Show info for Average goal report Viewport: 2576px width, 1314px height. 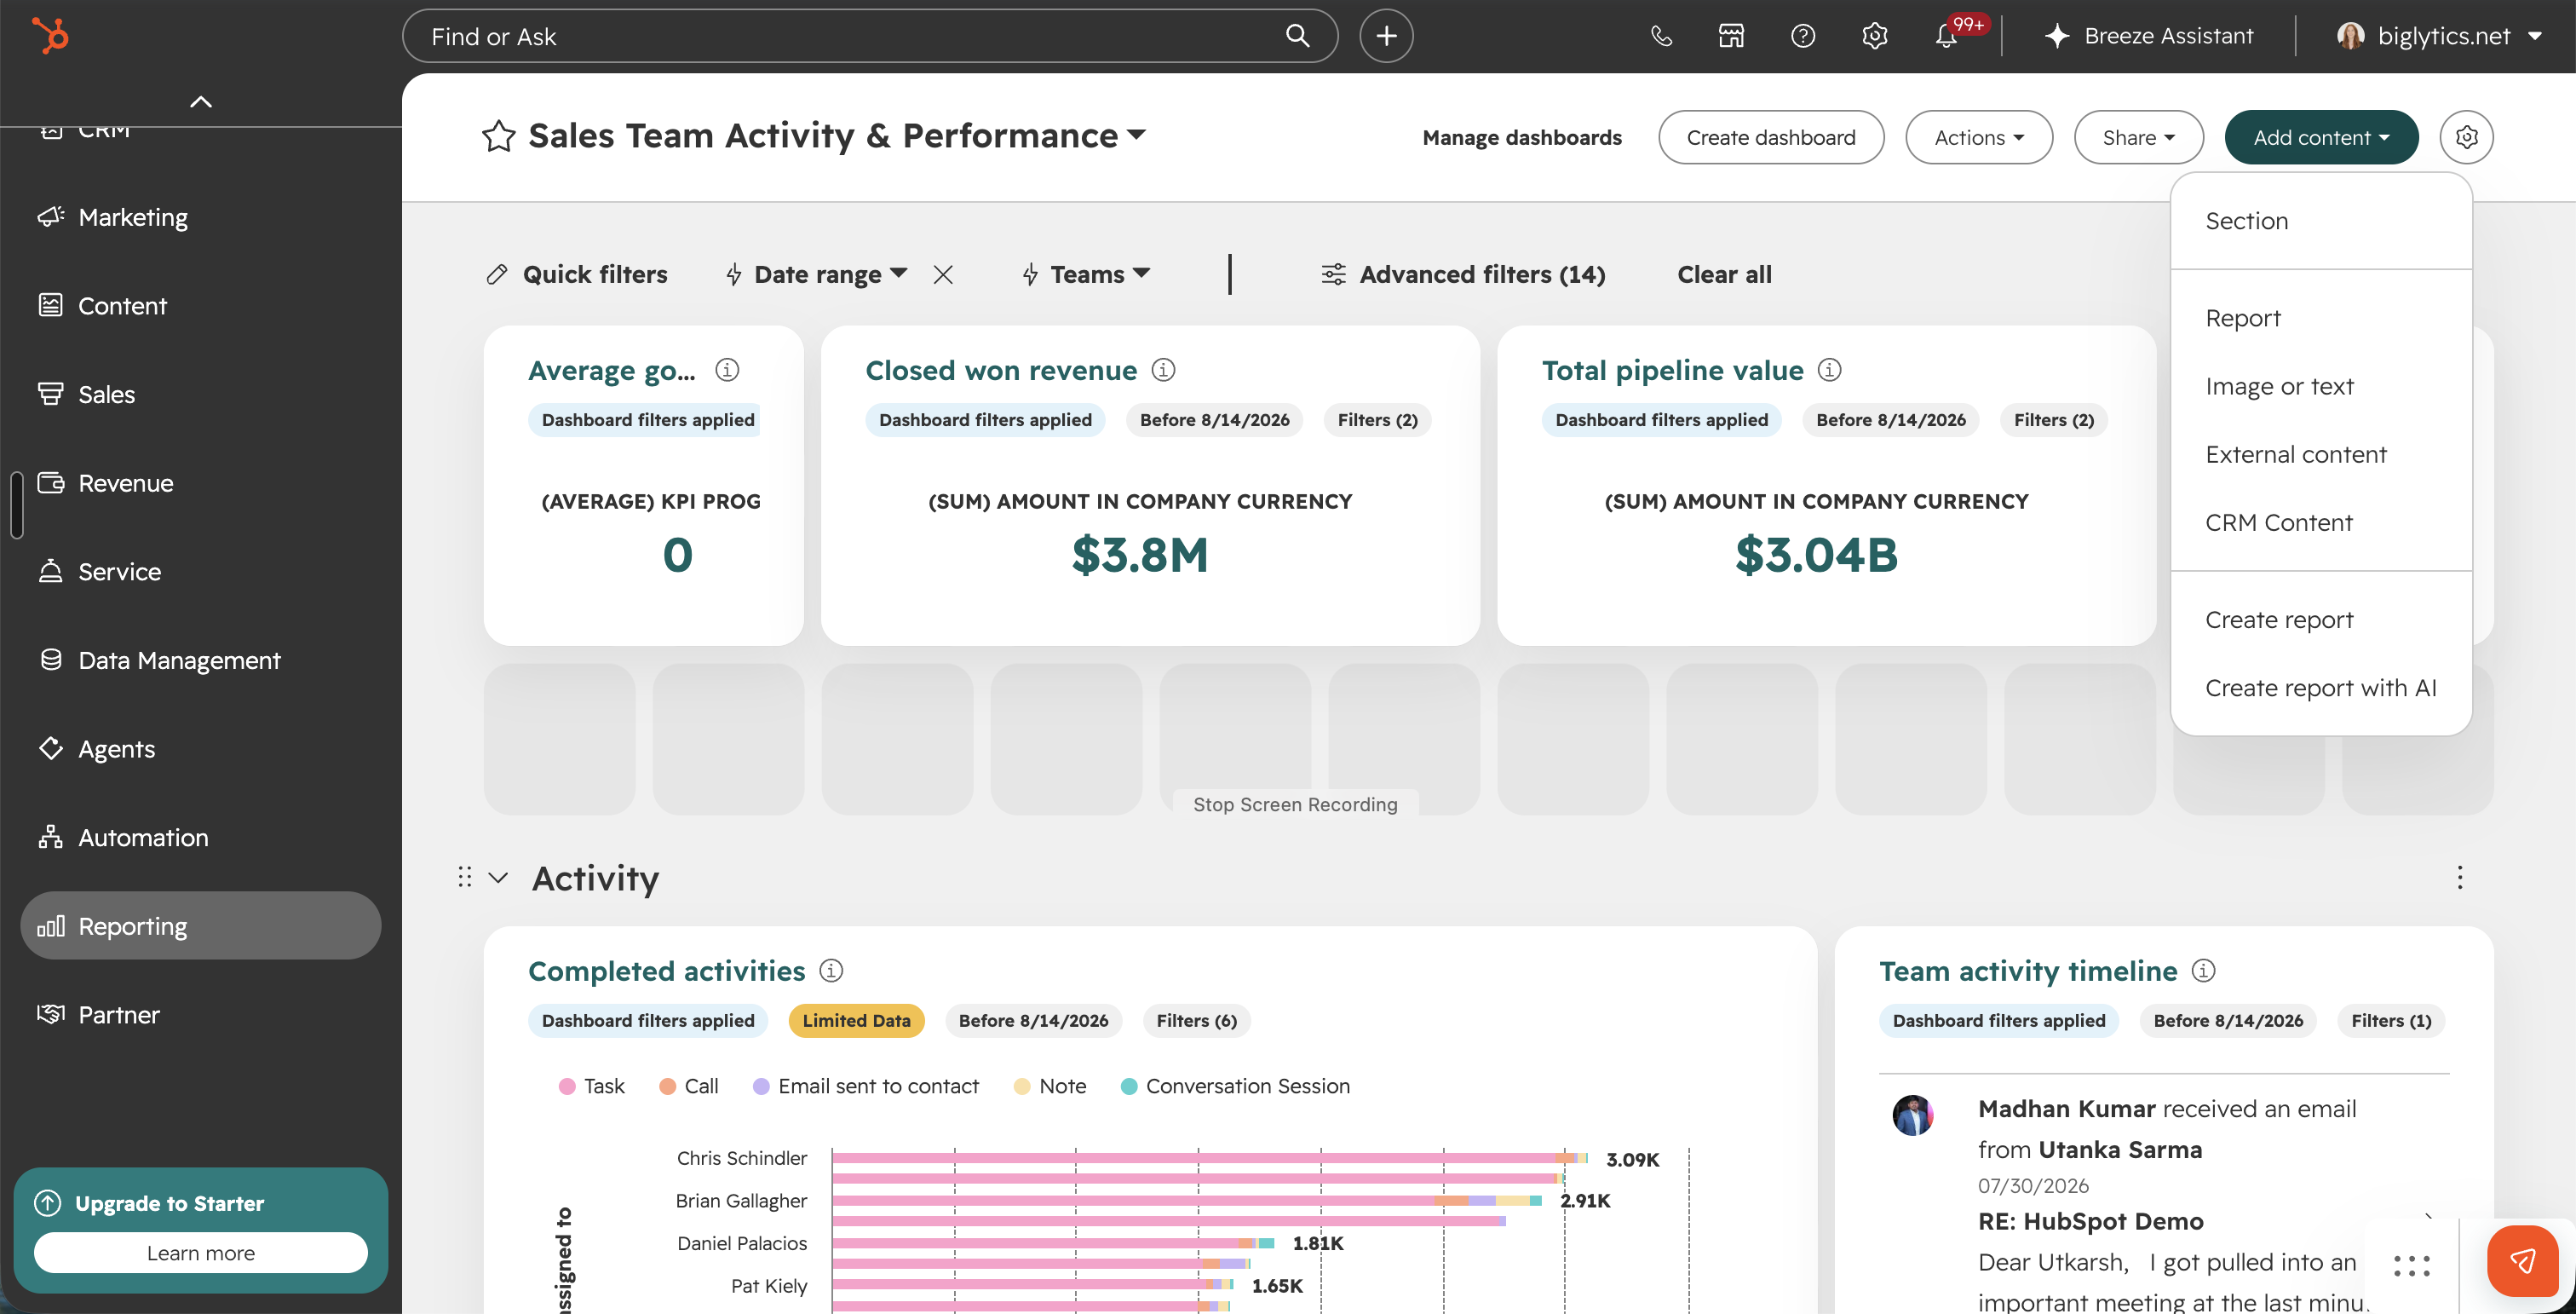point(727,370)
